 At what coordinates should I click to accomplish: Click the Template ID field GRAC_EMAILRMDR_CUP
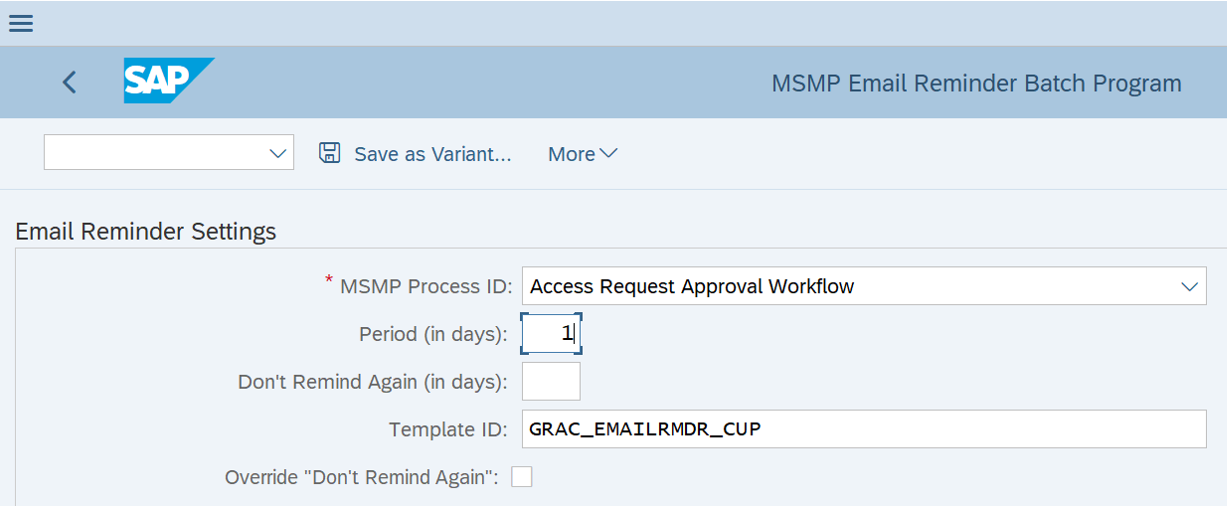[864, 429]
